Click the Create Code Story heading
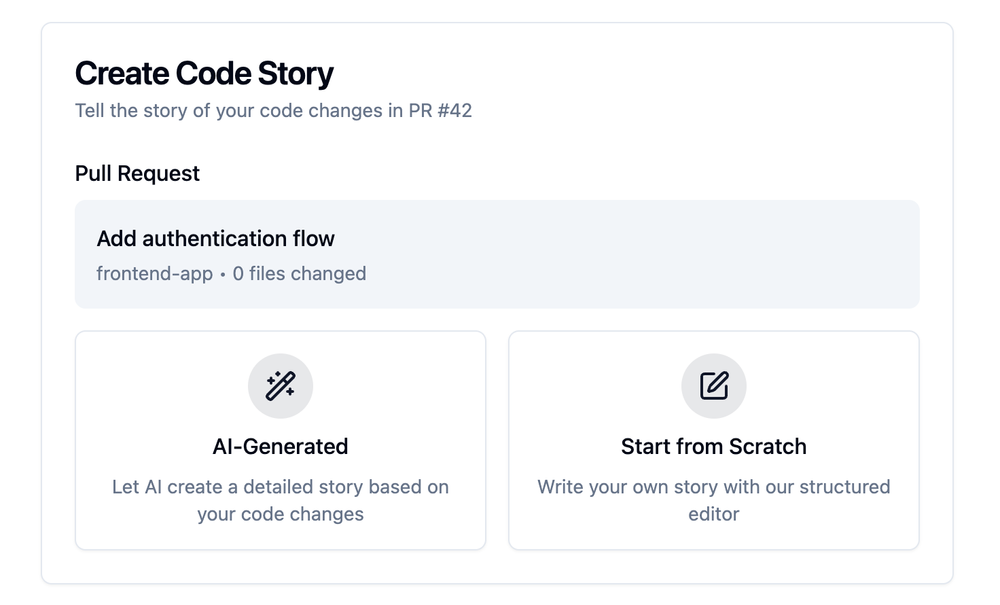Image resolution: width=1000 pixels, height=605 pixels. pos(204,73)
